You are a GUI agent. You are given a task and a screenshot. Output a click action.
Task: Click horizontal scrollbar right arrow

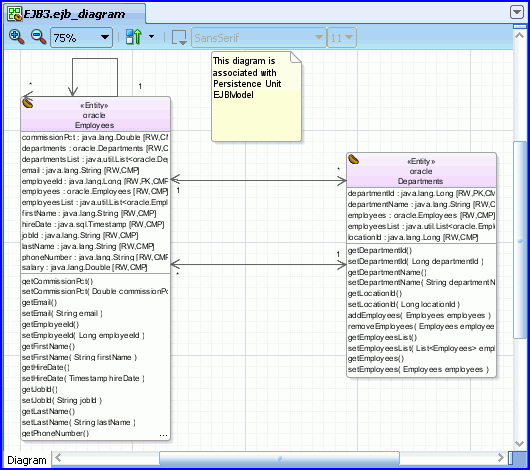pos(501,458)
